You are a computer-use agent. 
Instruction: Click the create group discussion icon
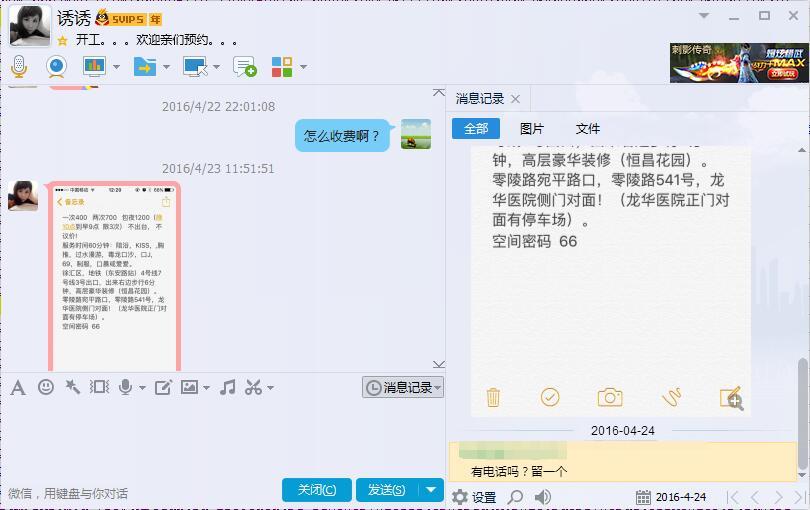(244, 67)
